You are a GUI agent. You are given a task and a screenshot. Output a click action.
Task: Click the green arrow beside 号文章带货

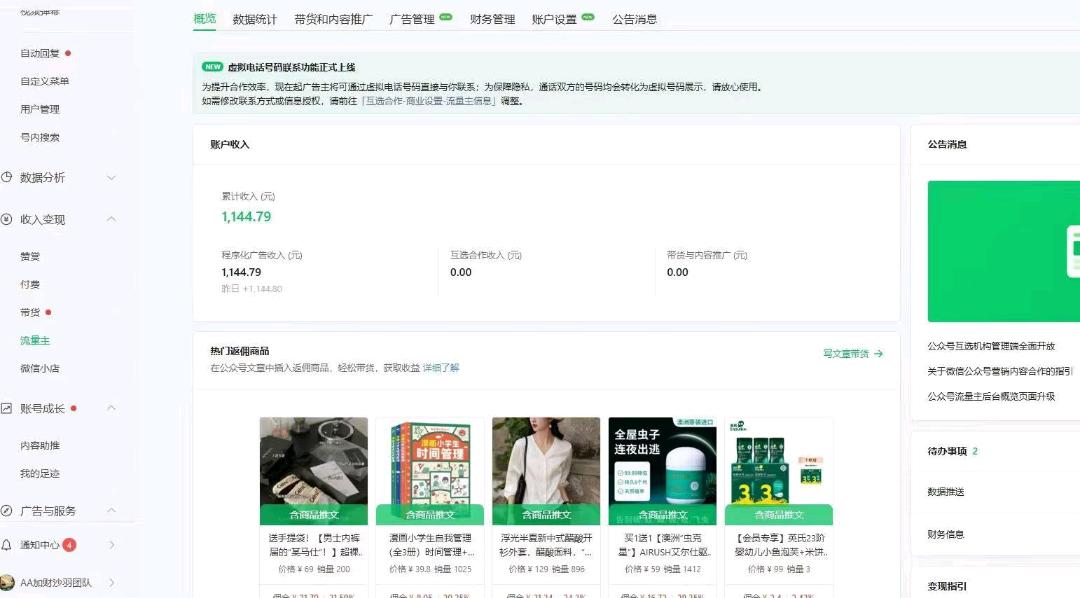877,353
